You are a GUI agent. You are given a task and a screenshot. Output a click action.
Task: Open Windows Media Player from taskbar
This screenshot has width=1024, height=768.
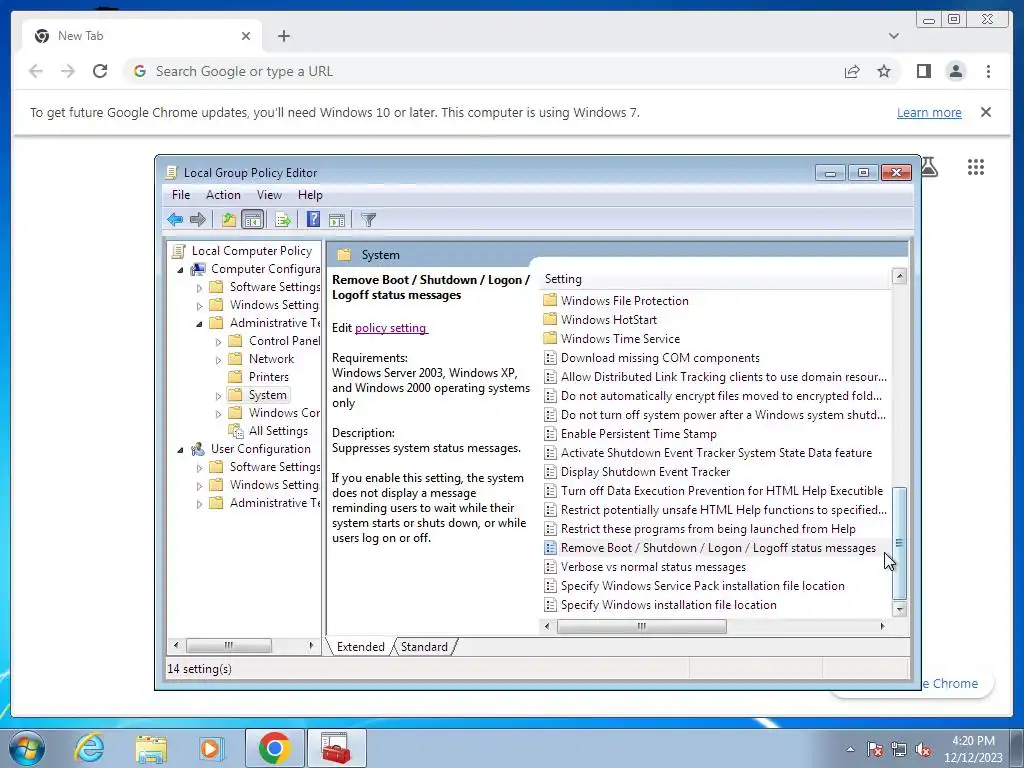click(211, 748)
